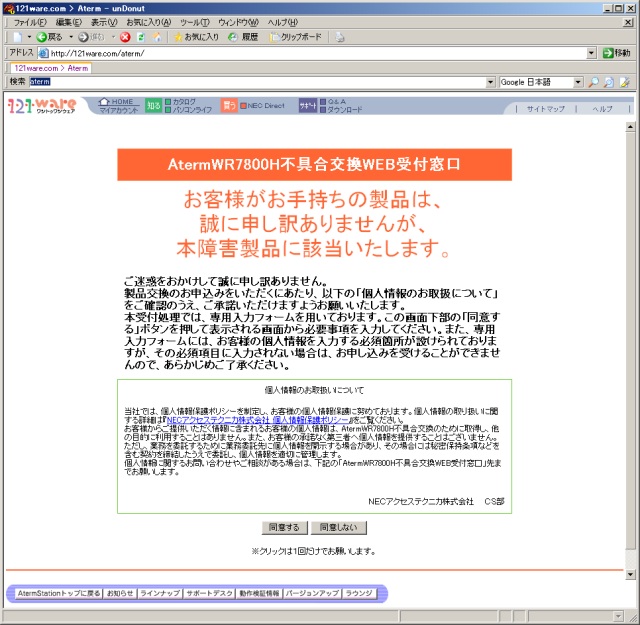The image size is (640, 625).
Task: Click the new page toolbar icon
Action: tap(18, 37)
